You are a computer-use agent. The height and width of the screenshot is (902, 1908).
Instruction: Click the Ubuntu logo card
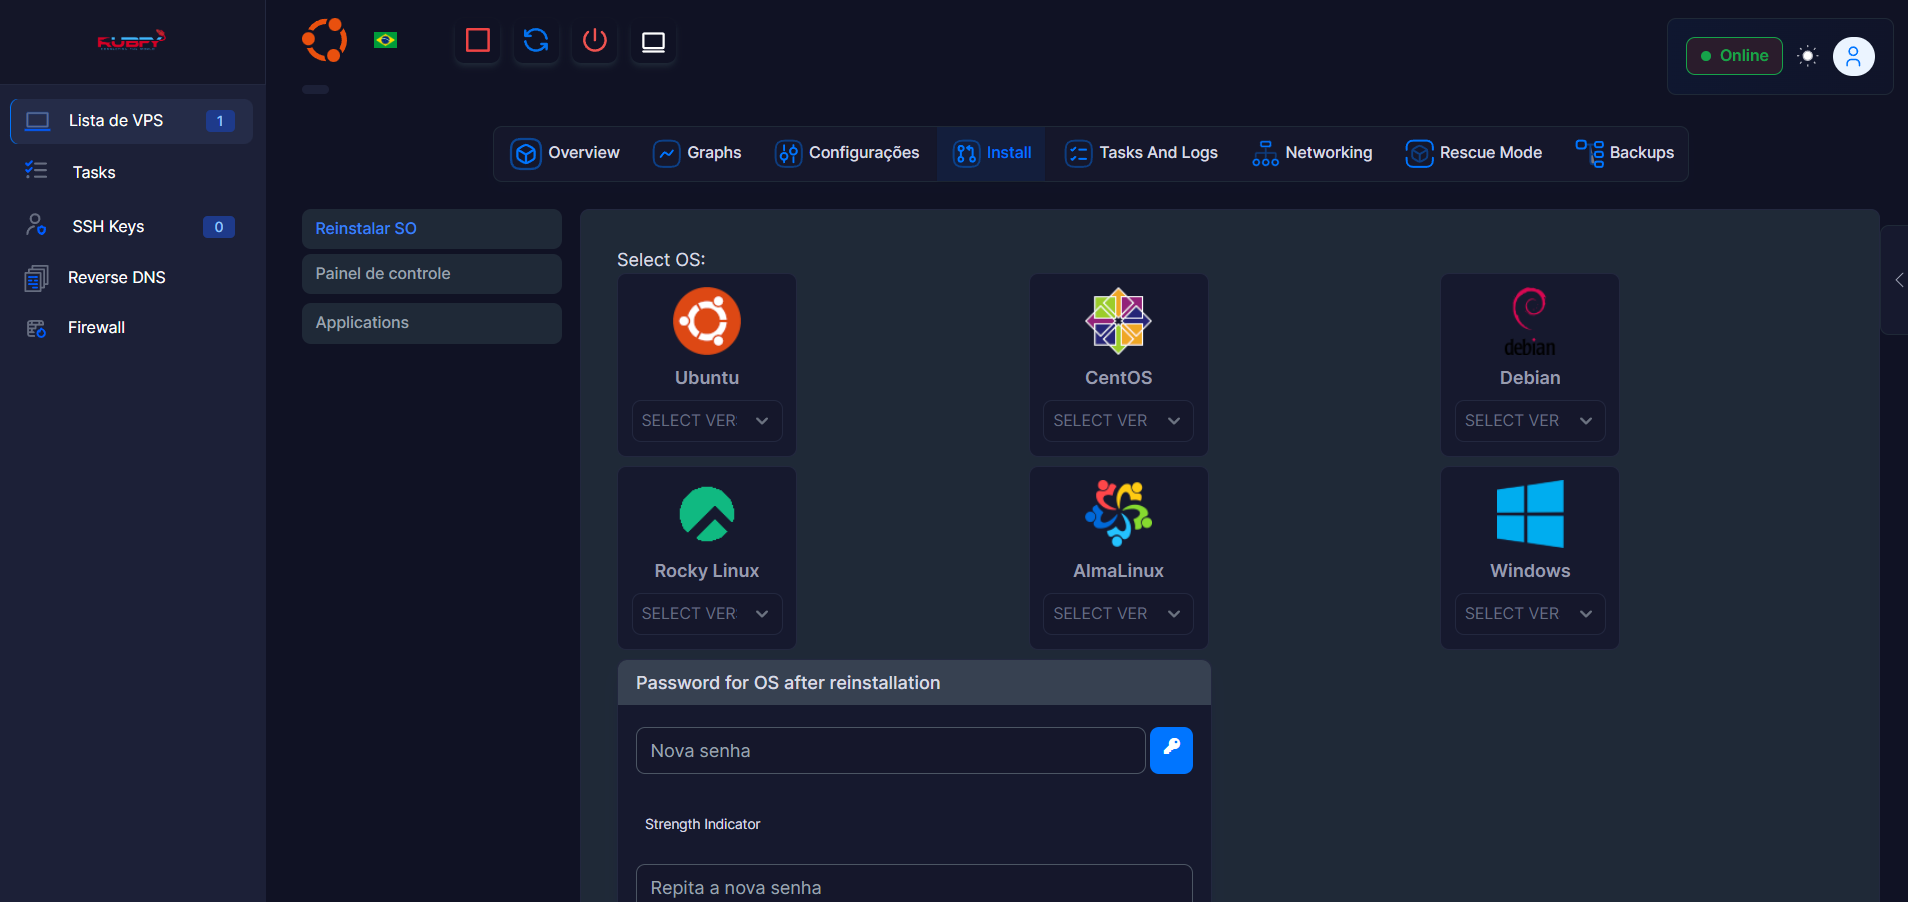coord(707,321)
